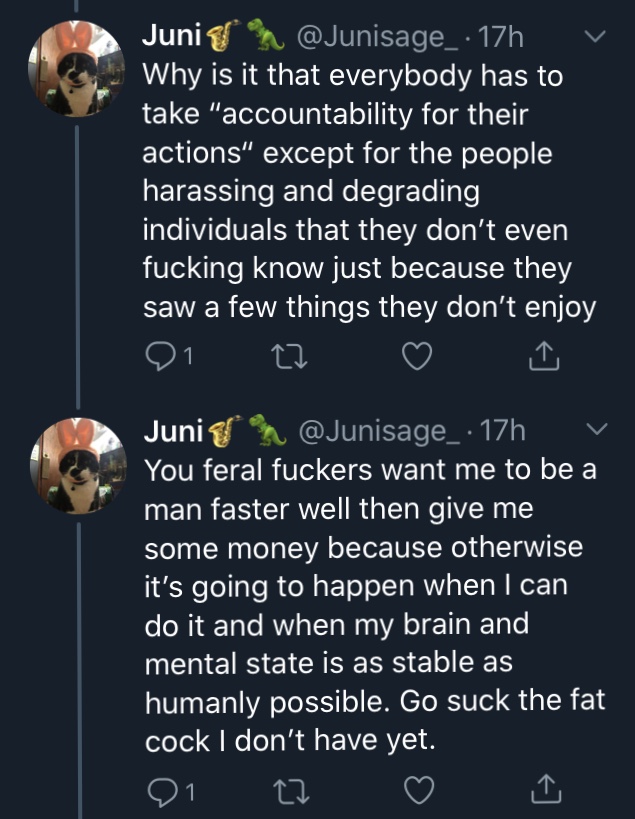Open the 17h timestamp on second tweet
The height and width of the screenshot is (819, 635).
[x=502, y=430]
